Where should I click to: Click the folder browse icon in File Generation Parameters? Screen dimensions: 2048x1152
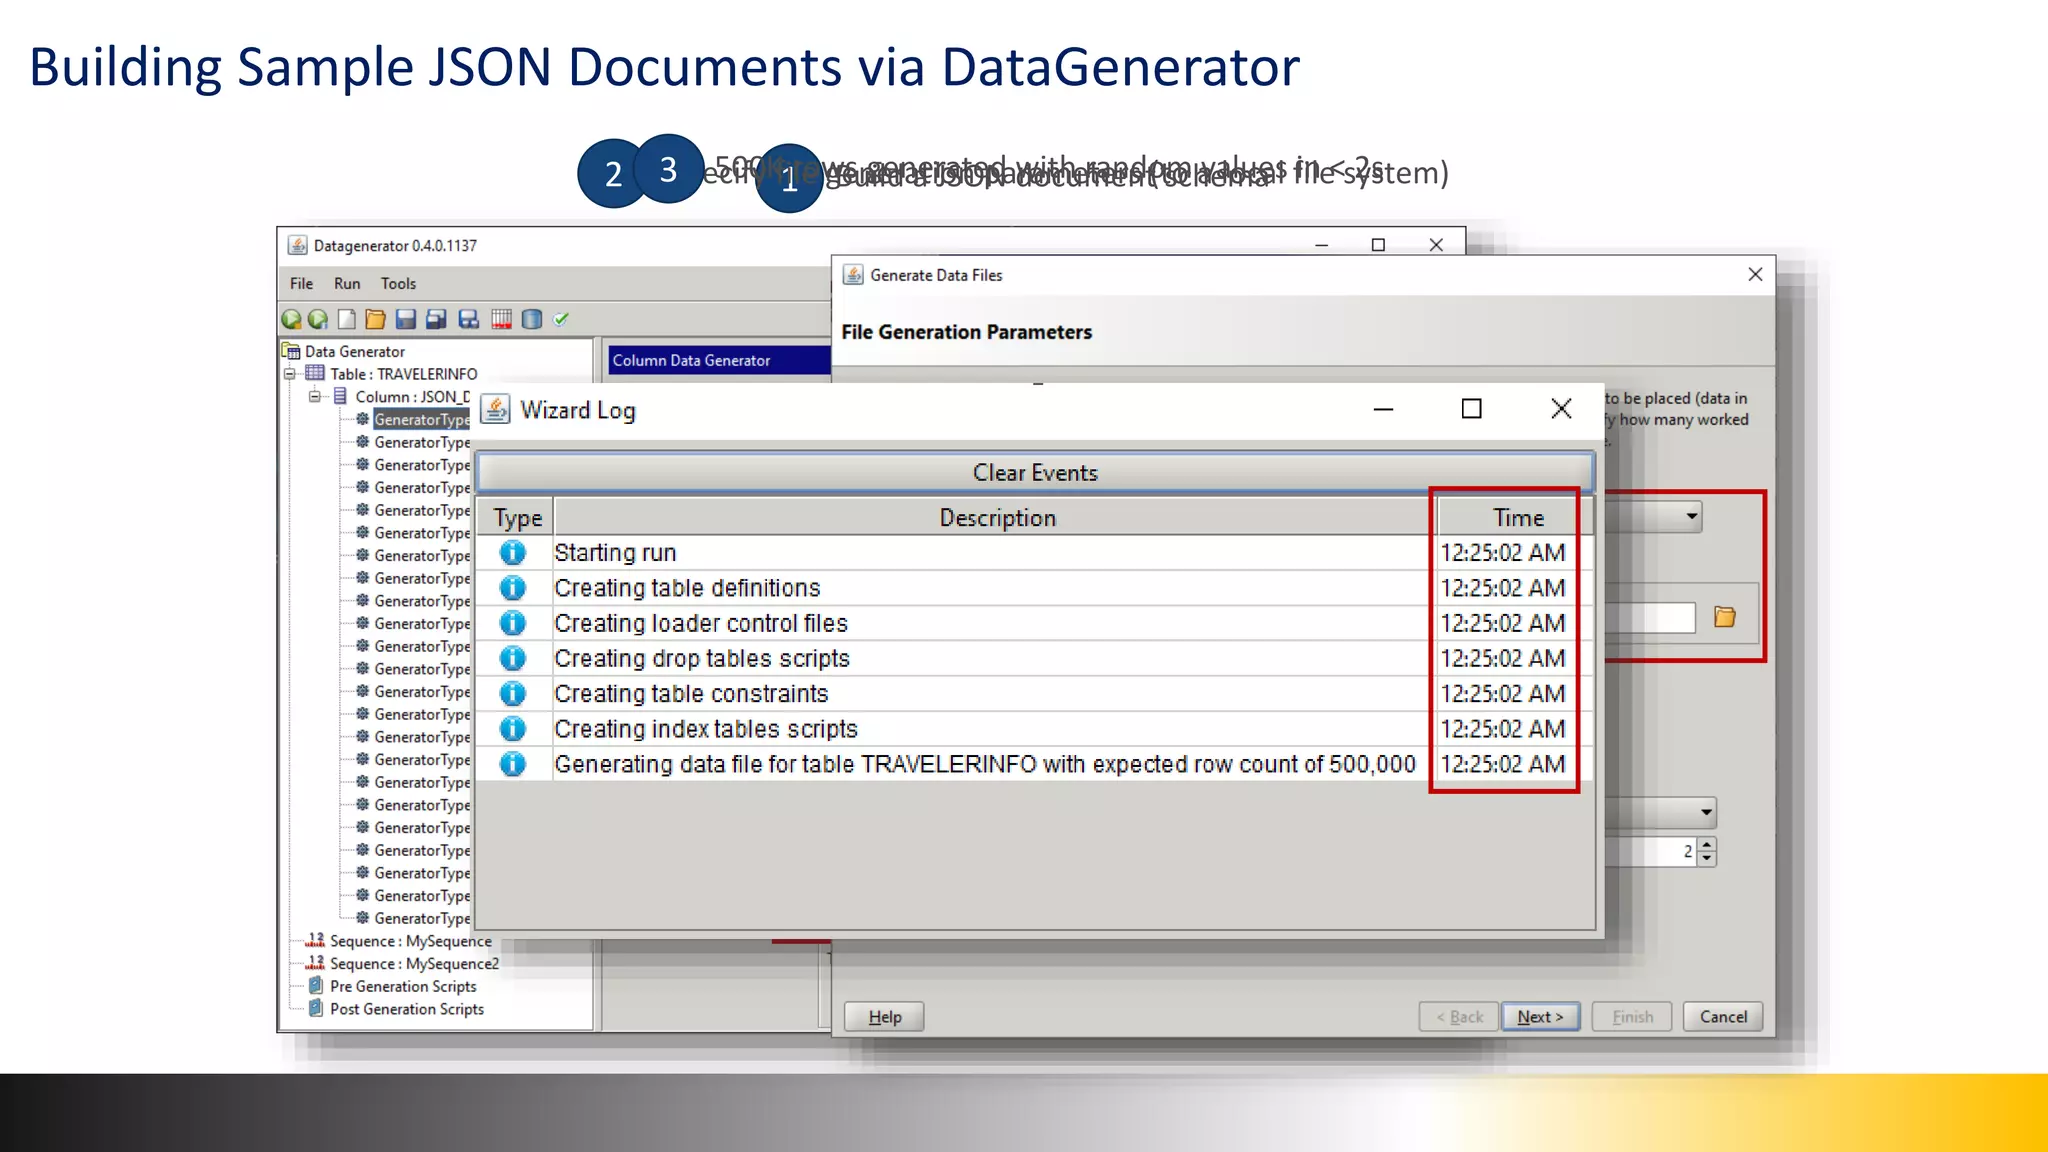1725,617
